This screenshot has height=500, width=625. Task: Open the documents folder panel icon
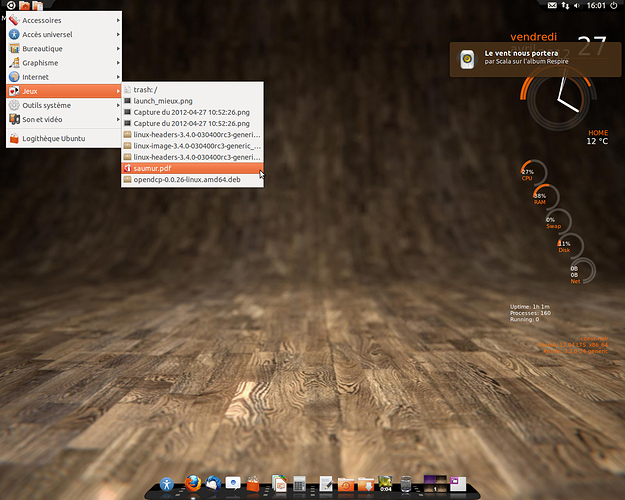(x=37, y=5)
